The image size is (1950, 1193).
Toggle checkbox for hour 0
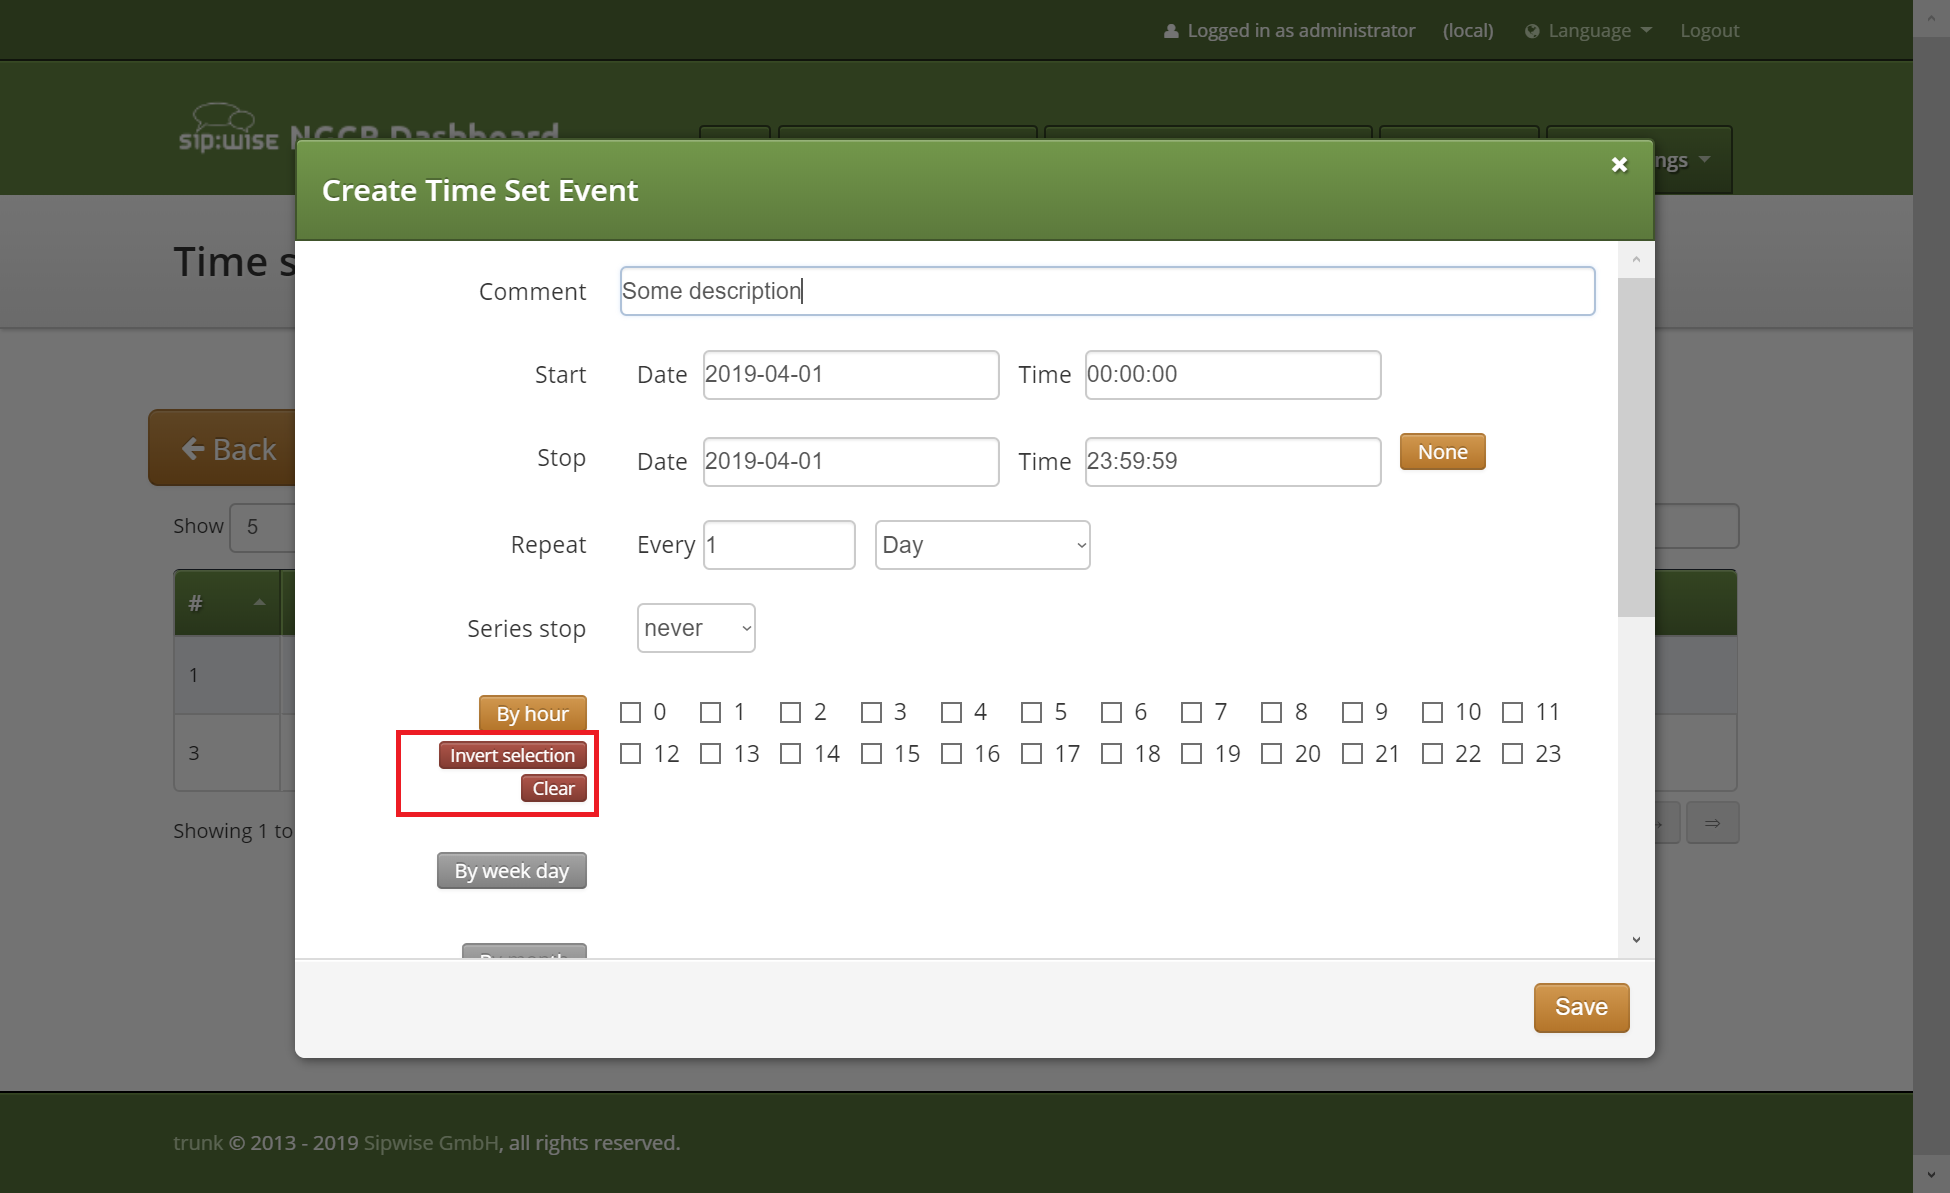[632, 711]
